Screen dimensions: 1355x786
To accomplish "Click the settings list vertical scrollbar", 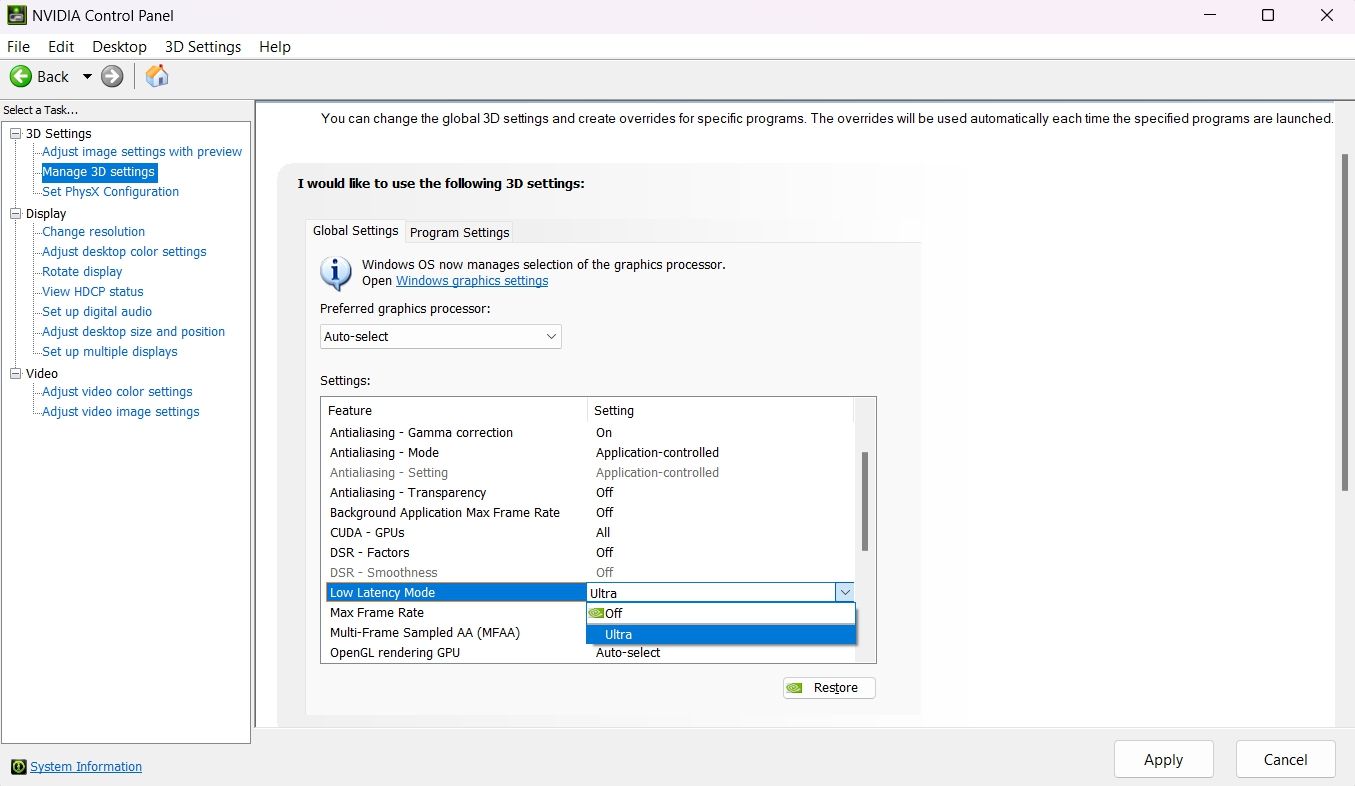I will 865,500.
